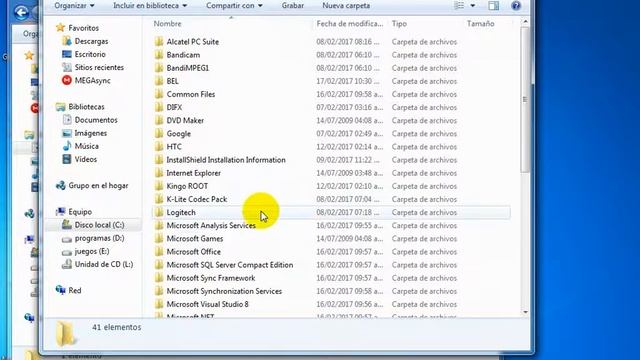Select Equipo in navigation pane
Image resolution: width=640 pixels, height=360 pixels.
click(80, 211)
